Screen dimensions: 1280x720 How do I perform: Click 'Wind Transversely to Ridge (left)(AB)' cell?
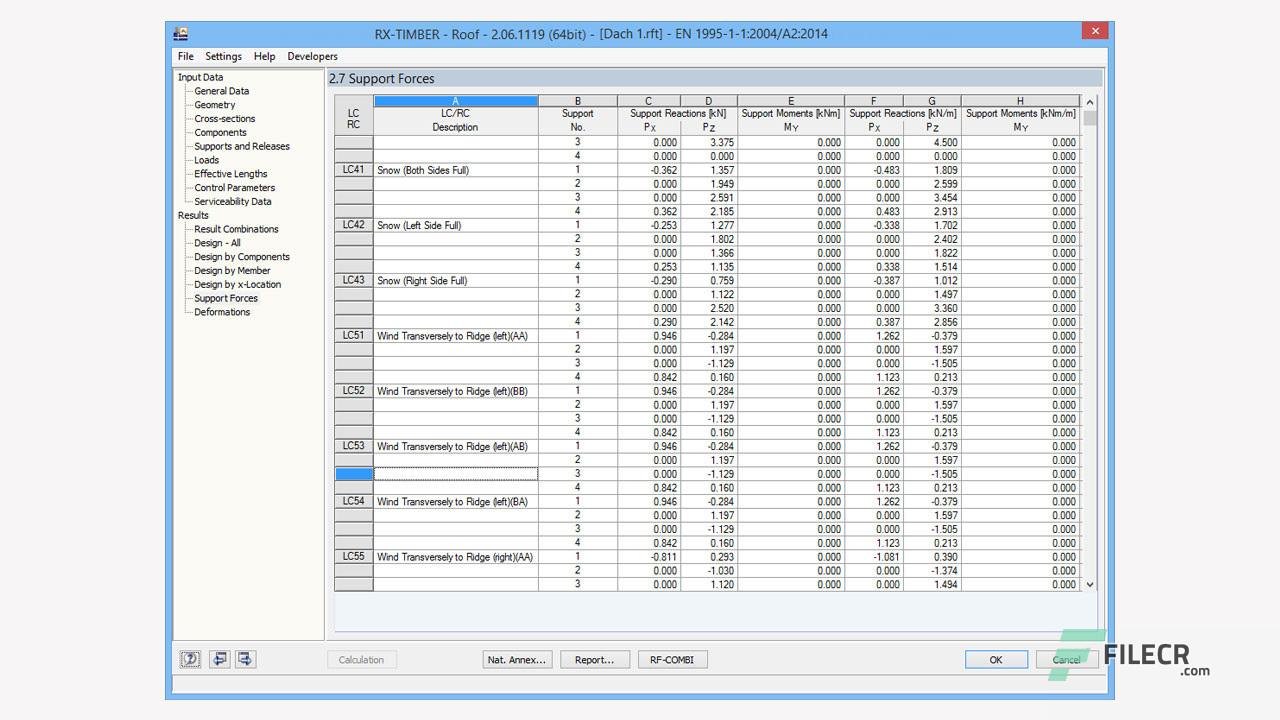pyautogui.click(x=456, y=446)
